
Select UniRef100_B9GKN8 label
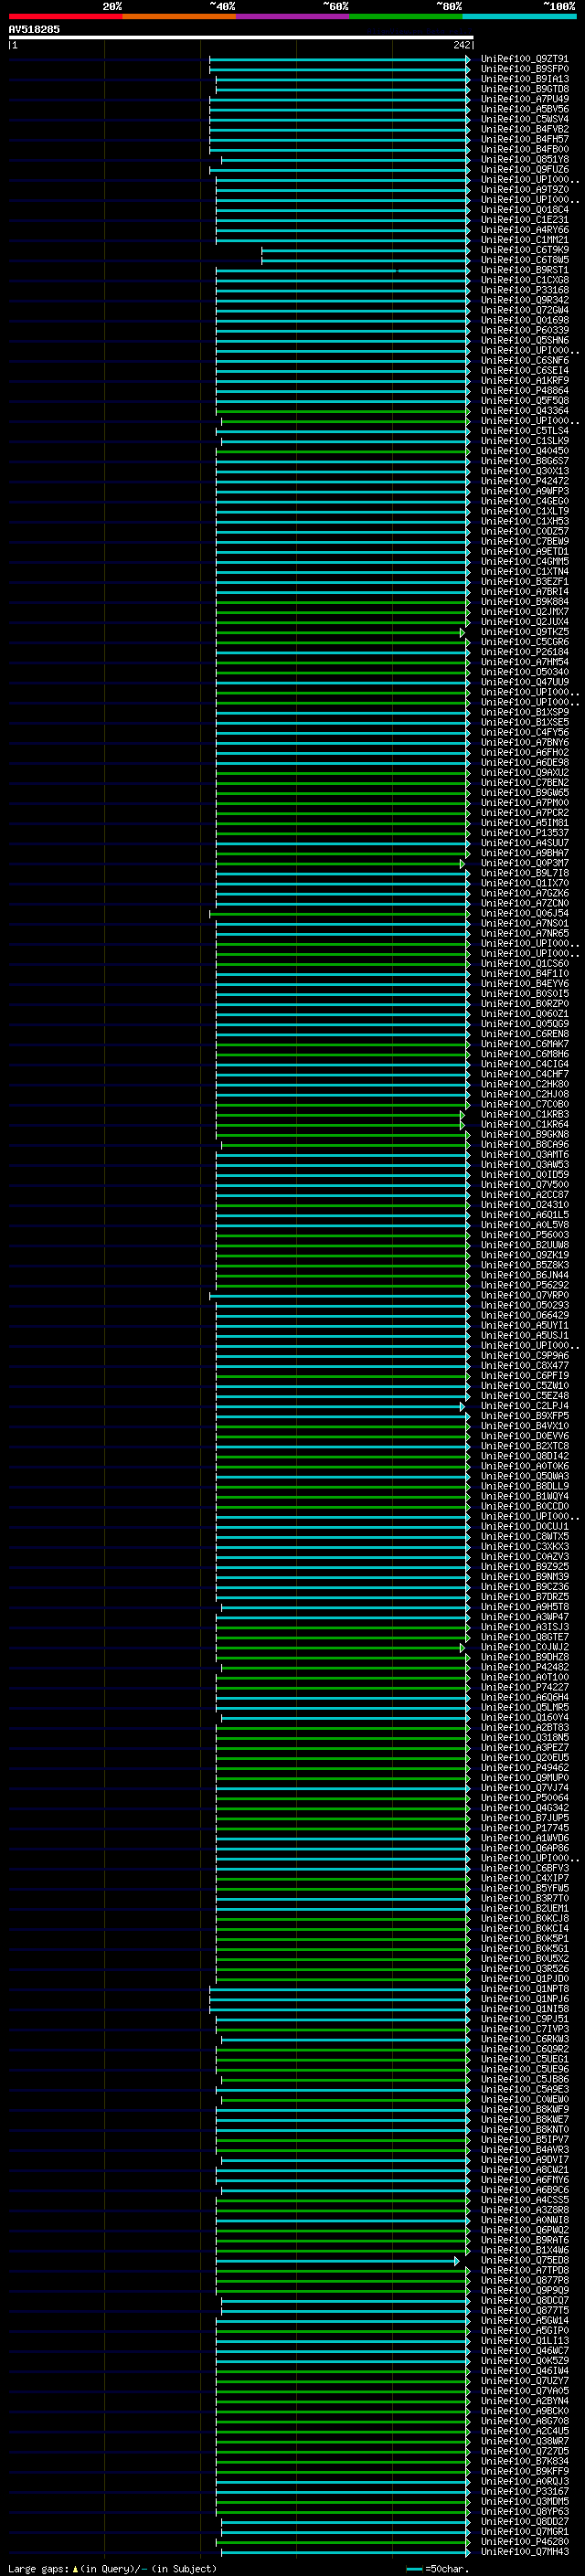pos(524,1134)
